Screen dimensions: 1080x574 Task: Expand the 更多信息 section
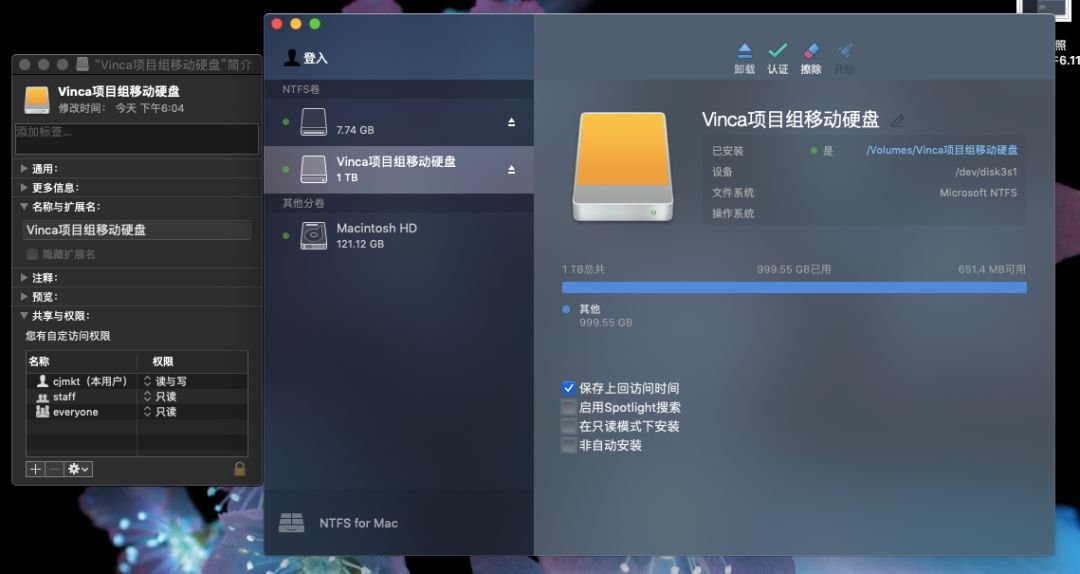click(x=24, y=187)
